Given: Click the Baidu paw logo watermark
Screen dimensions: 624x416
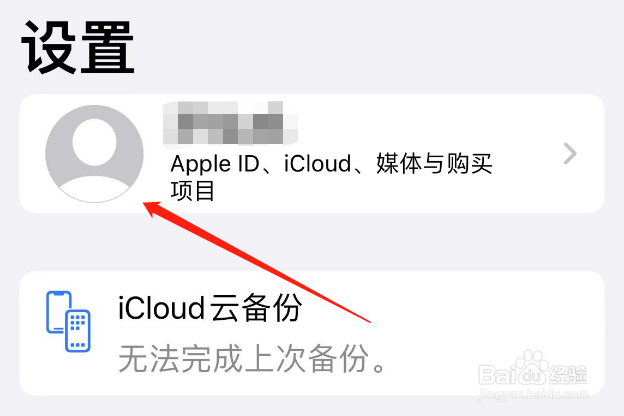Looking at the screenshot, I should click(x=532, y=366).
